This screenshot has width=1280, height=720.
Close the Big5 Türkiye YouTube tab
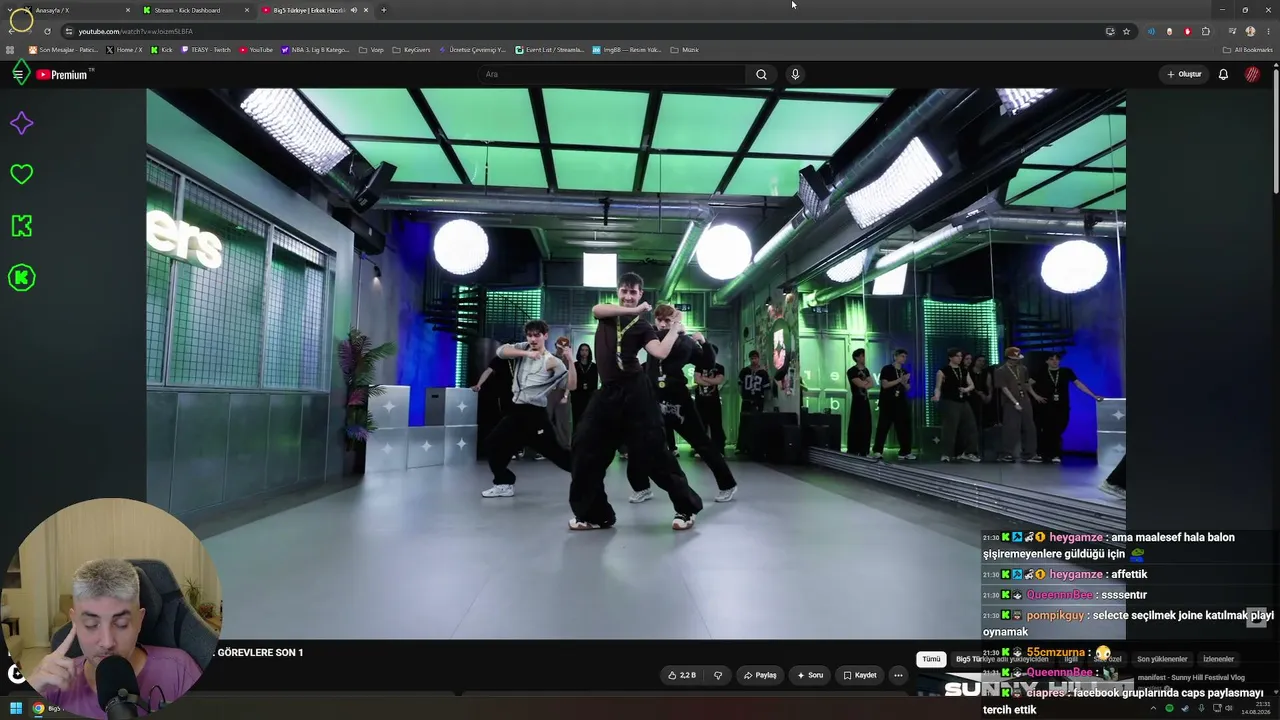[x=366, y=10]
